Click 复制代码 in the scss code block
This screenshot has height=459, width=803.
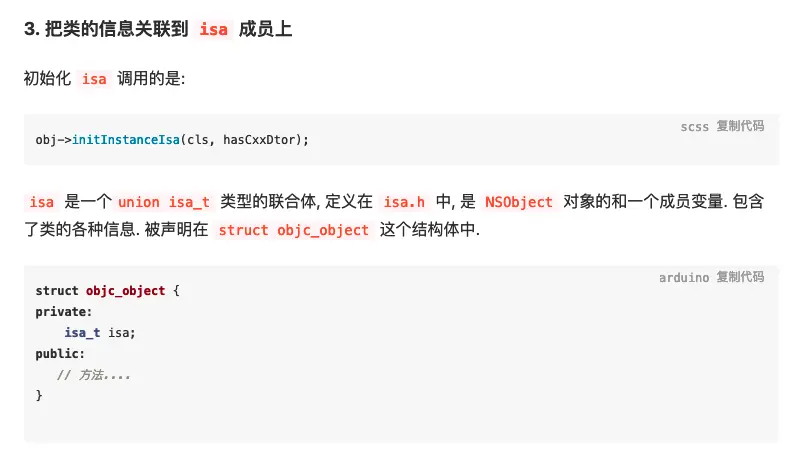(x=740, y=126)
